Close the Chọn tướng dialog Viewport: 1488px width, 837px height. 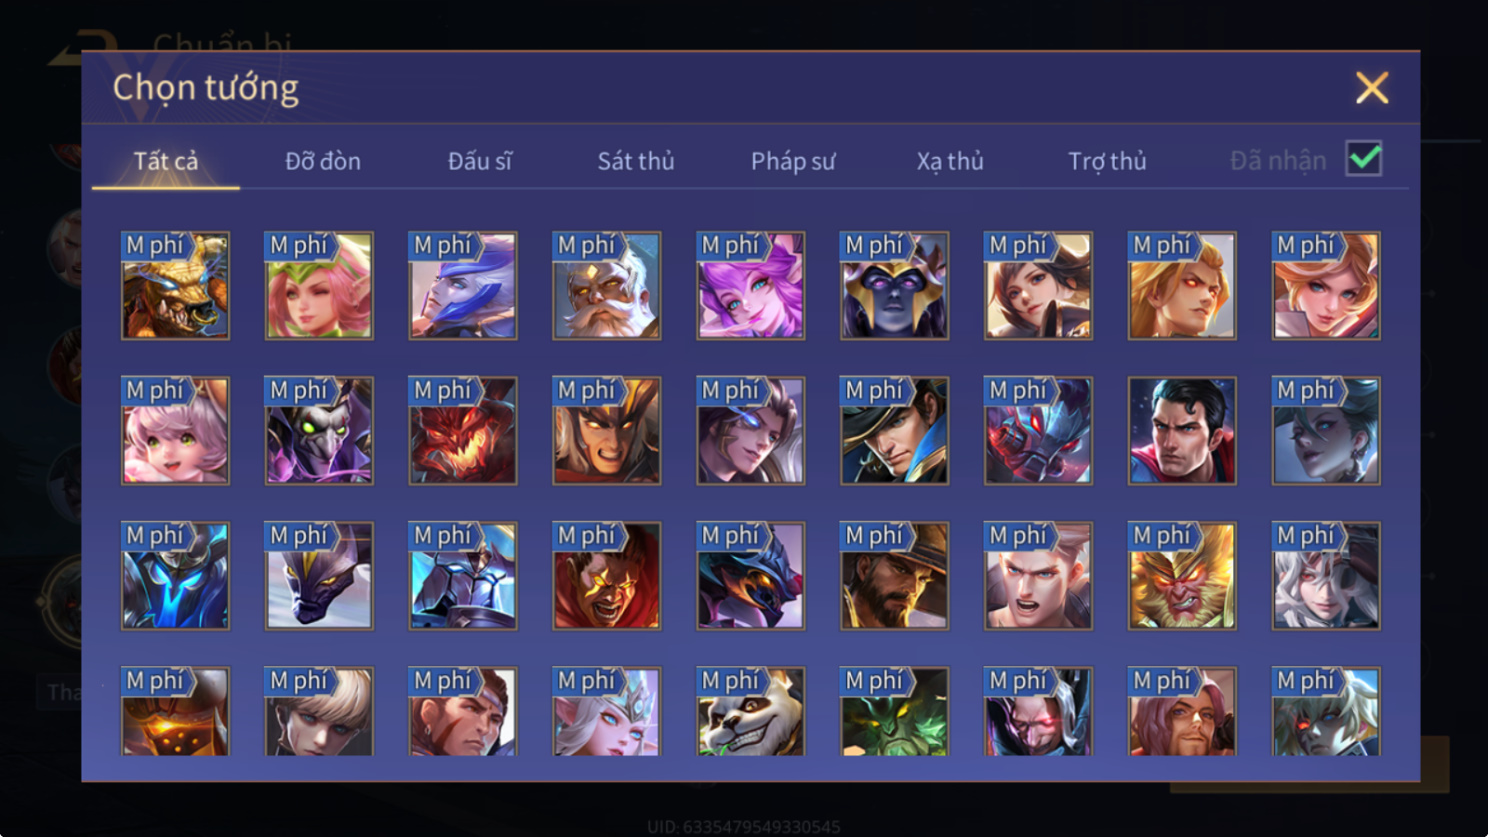click(x=1372, y=88)
